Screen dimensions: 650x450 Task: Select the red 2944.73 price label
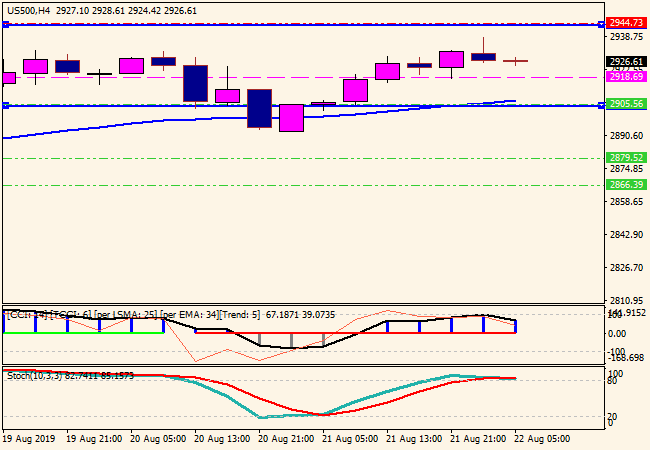tap(625, 22)
